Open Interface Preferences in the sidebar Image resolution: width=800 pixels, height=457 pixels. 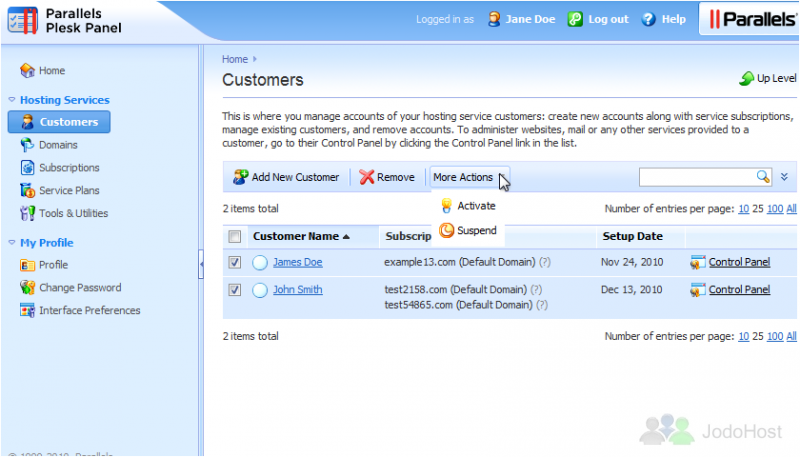[90, 310]
